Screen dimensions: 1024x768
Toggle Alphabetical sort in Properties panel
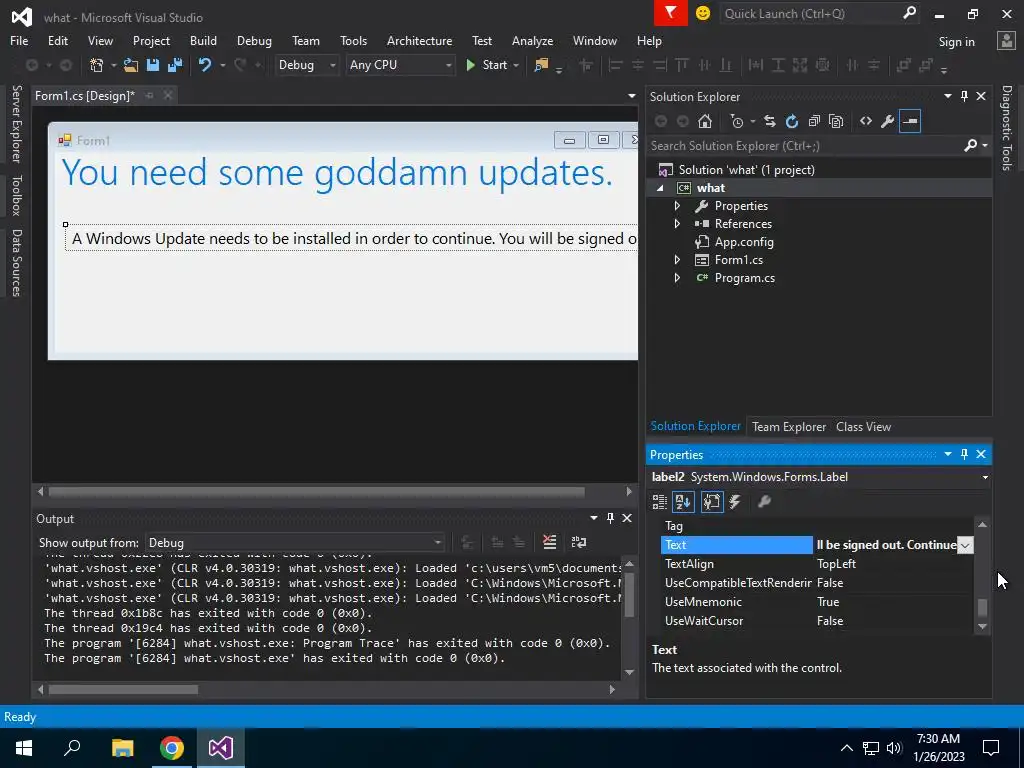[683, 502]
